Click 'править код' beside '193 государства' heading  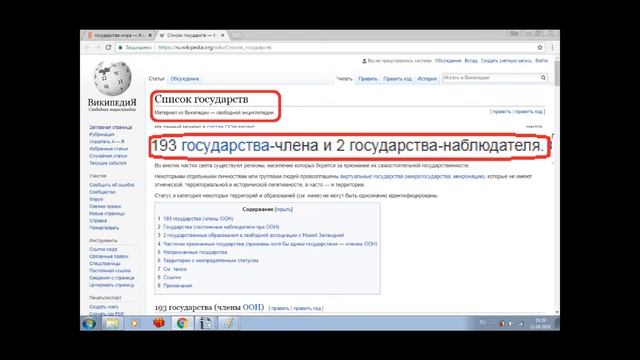click(x=307, y=309)
